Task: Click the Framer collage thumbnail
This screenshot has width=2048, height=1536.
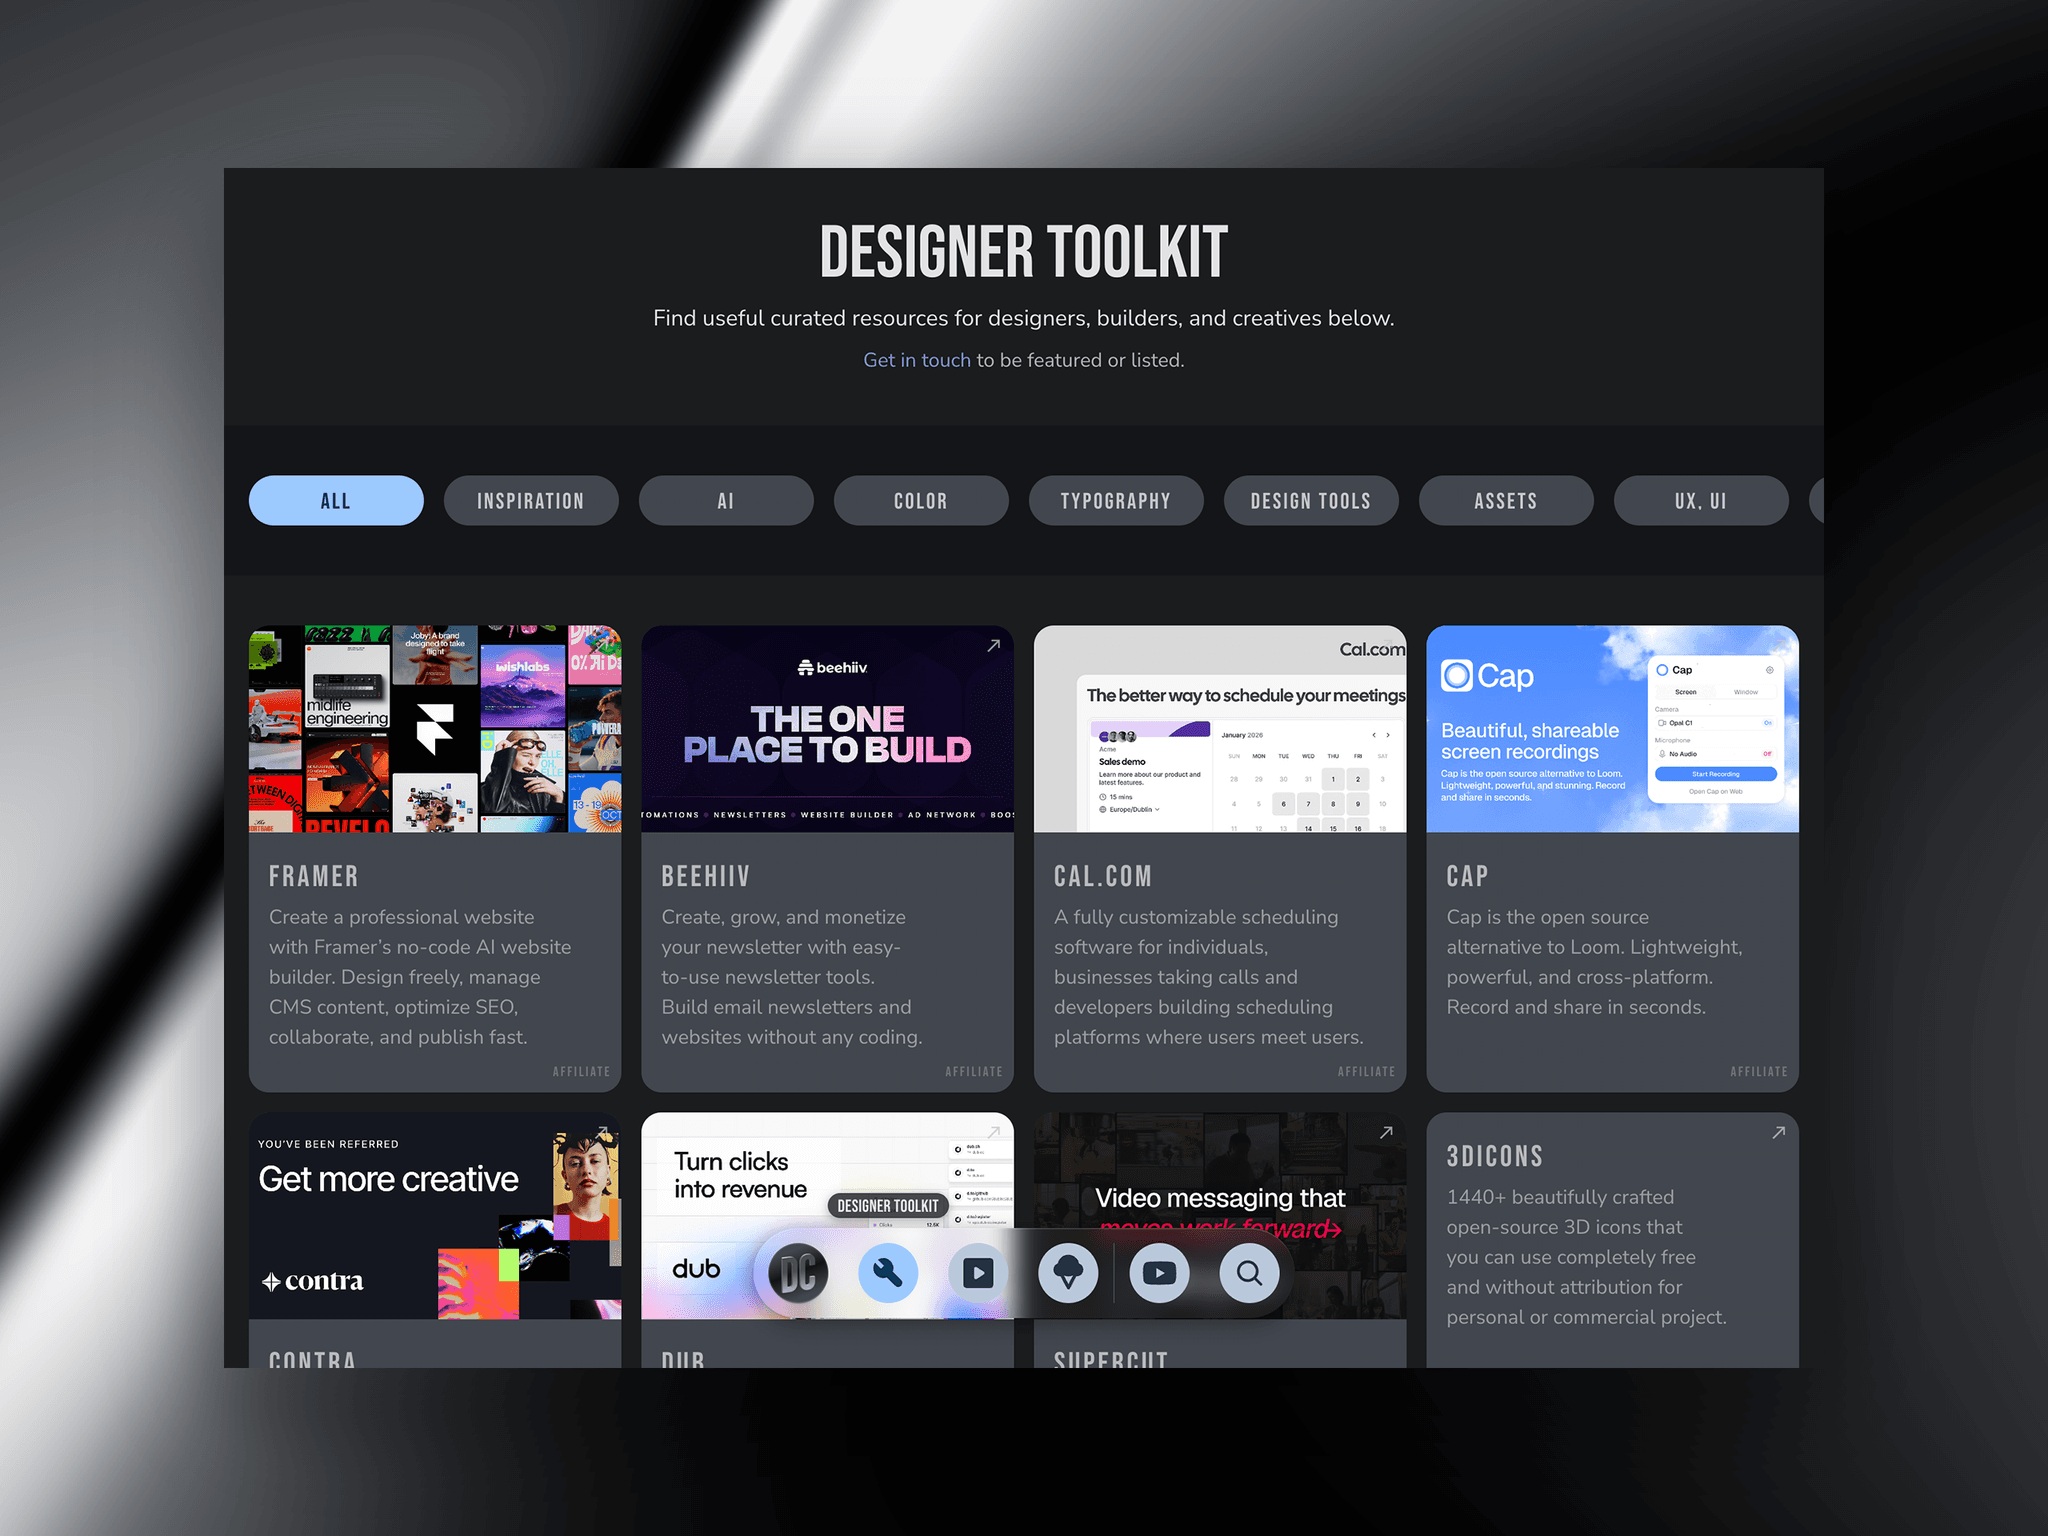Action: point(435,729)
